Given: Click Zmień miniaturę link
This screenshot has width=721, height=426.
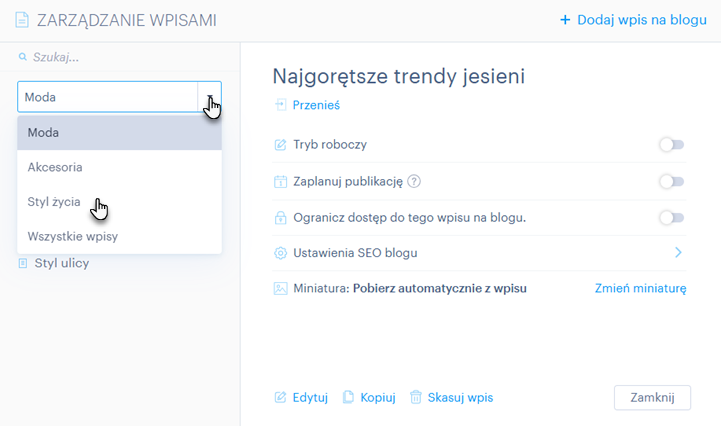Looking at the screenshot, I should (641, 288).
